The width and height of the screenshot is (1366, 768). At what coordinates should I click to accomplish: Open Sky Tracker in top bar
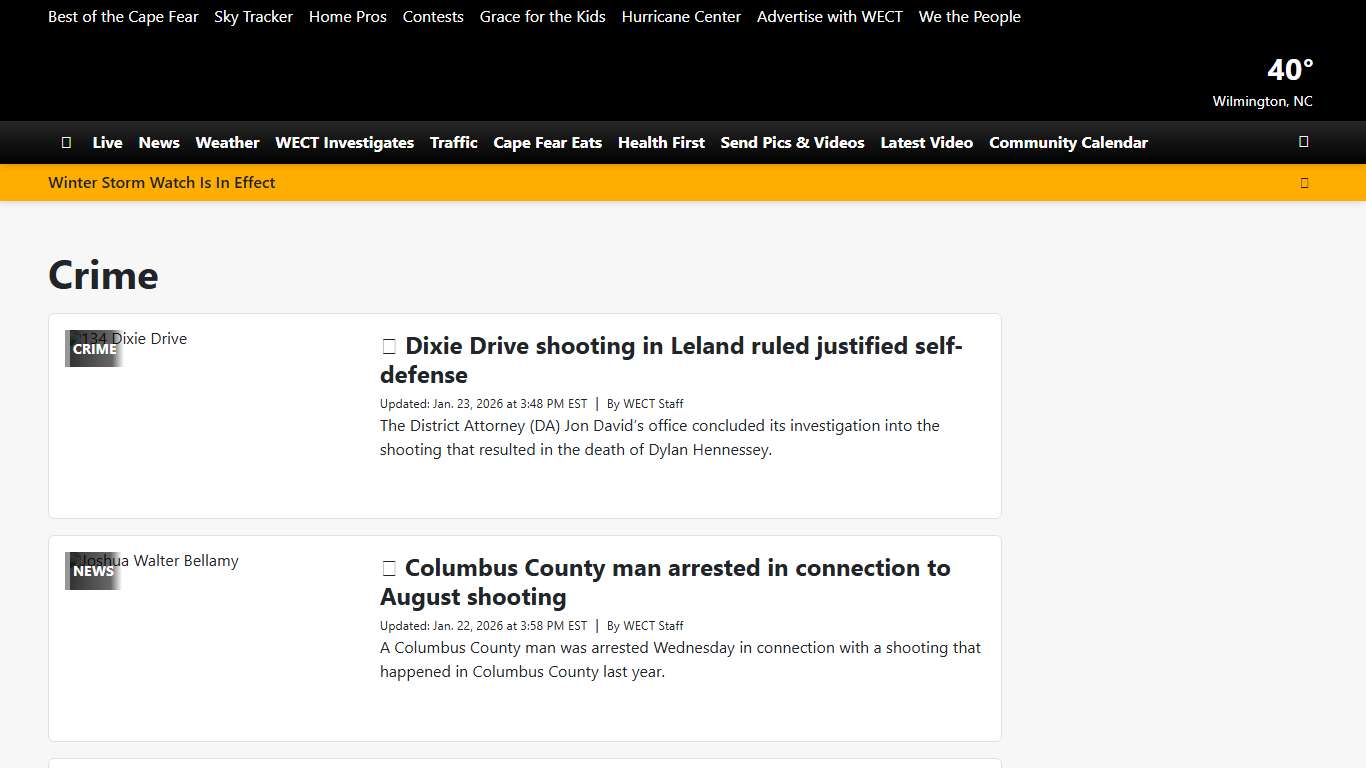[253, 17]
